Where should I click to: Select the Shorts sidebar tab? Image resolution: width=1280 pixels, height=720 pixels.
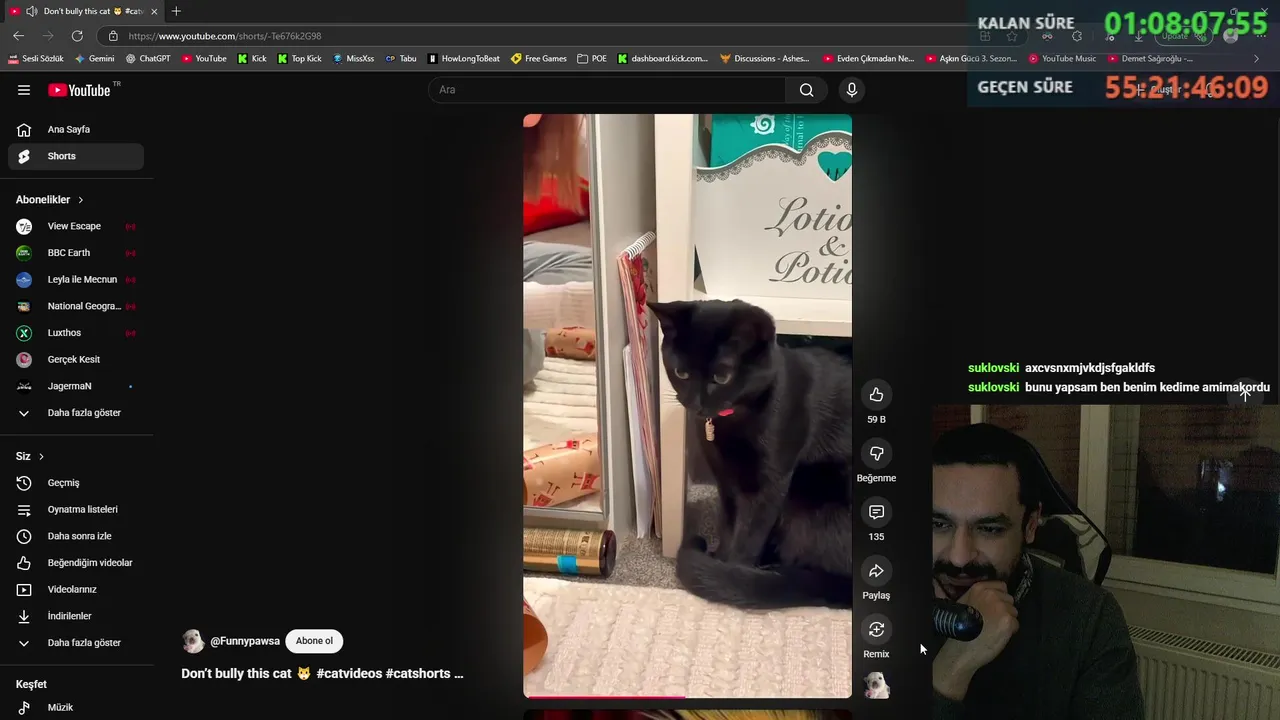pos(76,156)
